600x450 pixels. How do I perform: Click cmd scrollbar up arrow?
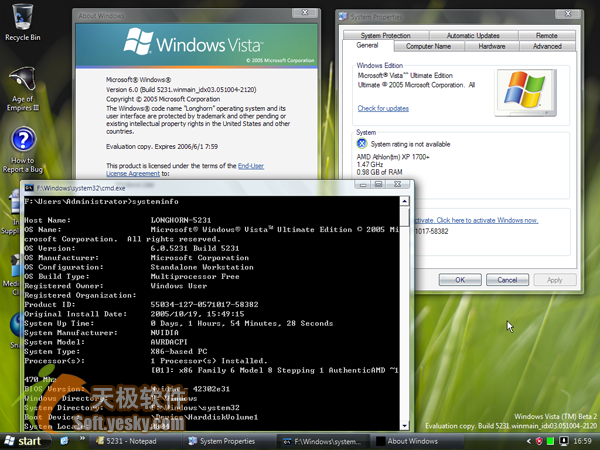point(404,201)
